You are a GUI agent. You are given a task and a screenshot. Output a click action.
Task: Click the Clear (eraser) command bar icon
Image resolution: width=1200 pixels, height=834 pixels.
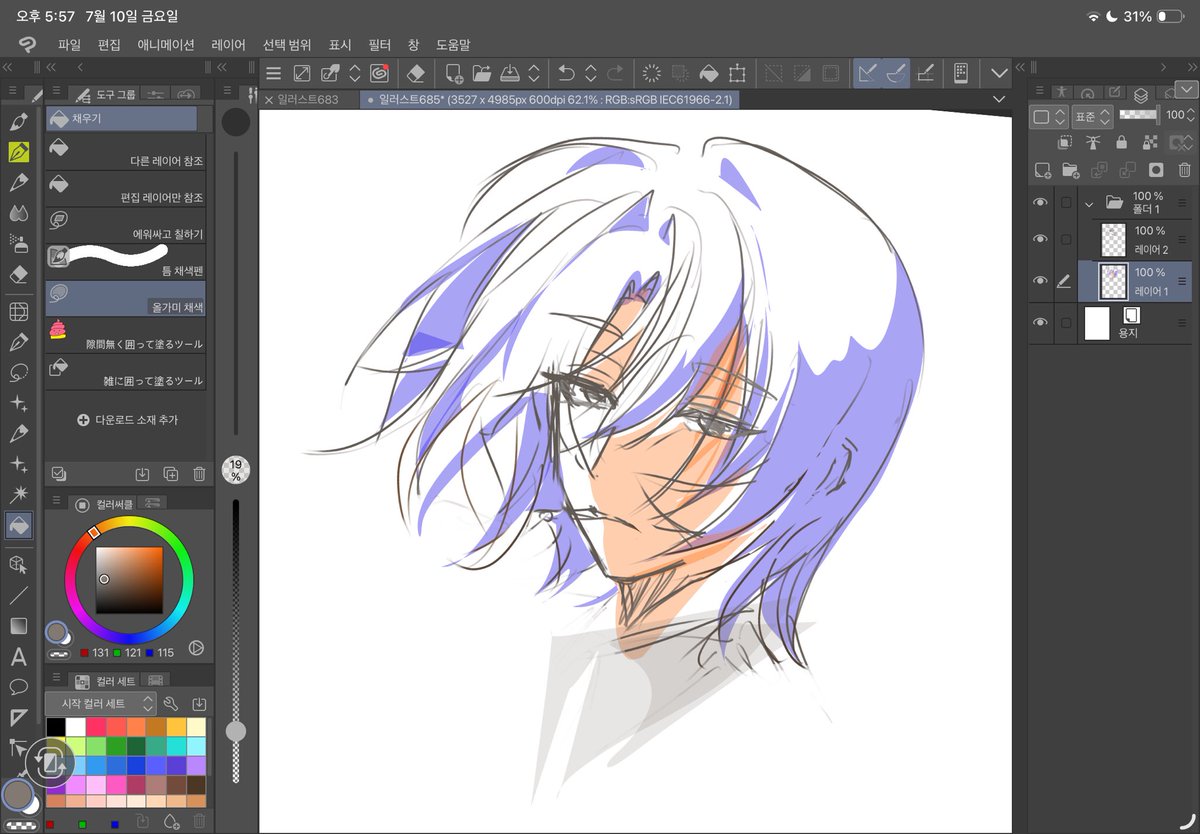click(417, 73)
